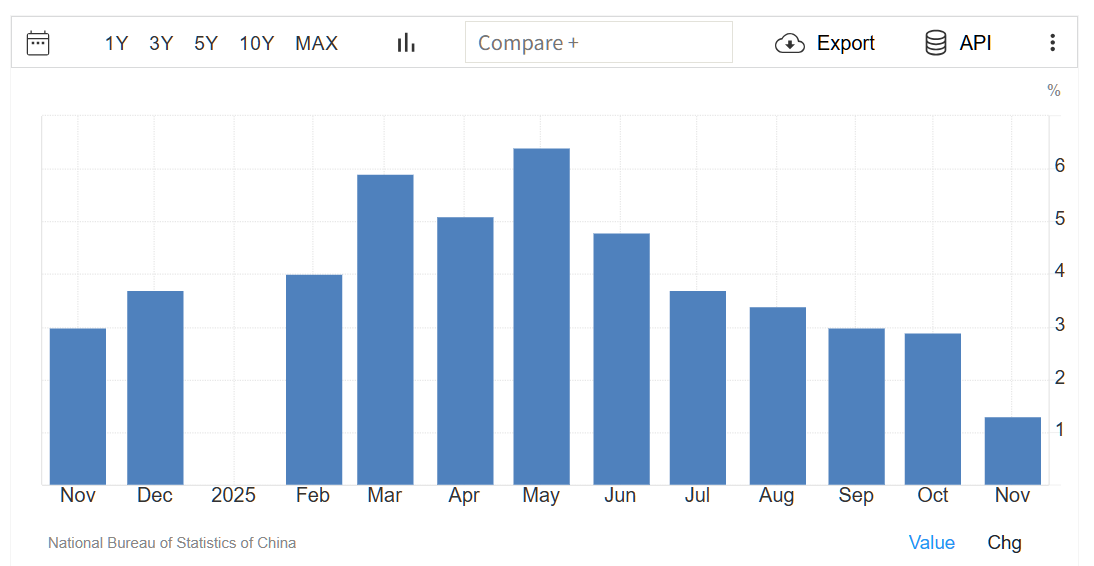Select the 10Y time range

257,43
